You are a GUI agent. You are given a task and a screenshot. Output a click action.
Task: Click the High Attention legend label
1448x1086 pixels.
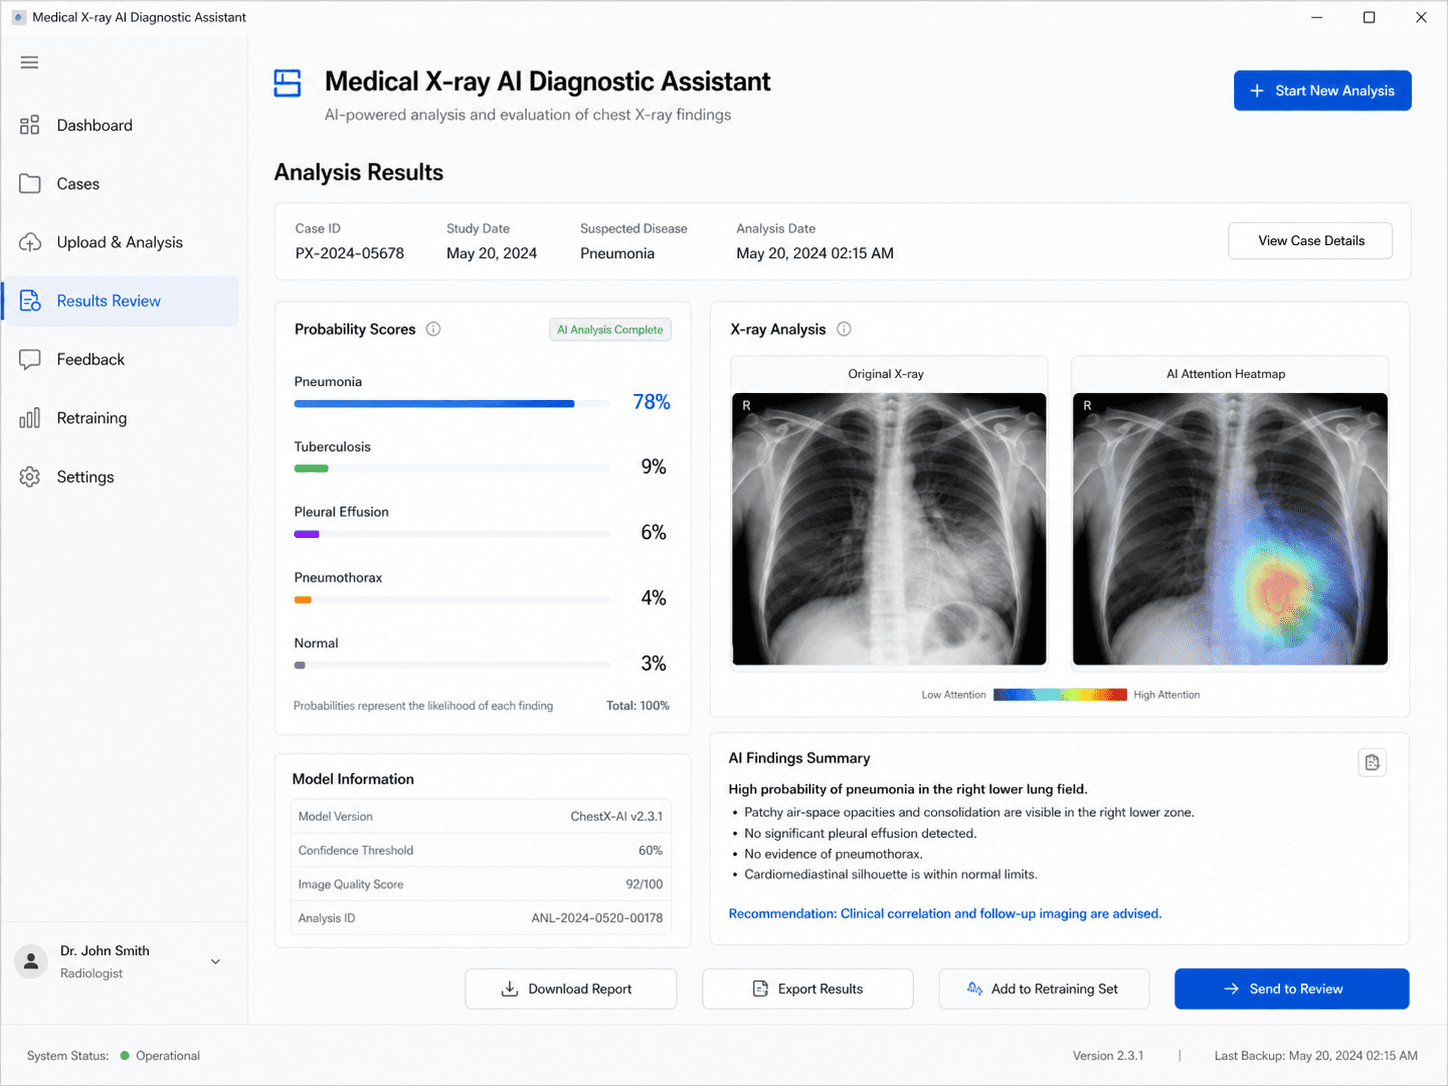[x=1167, y=695]
